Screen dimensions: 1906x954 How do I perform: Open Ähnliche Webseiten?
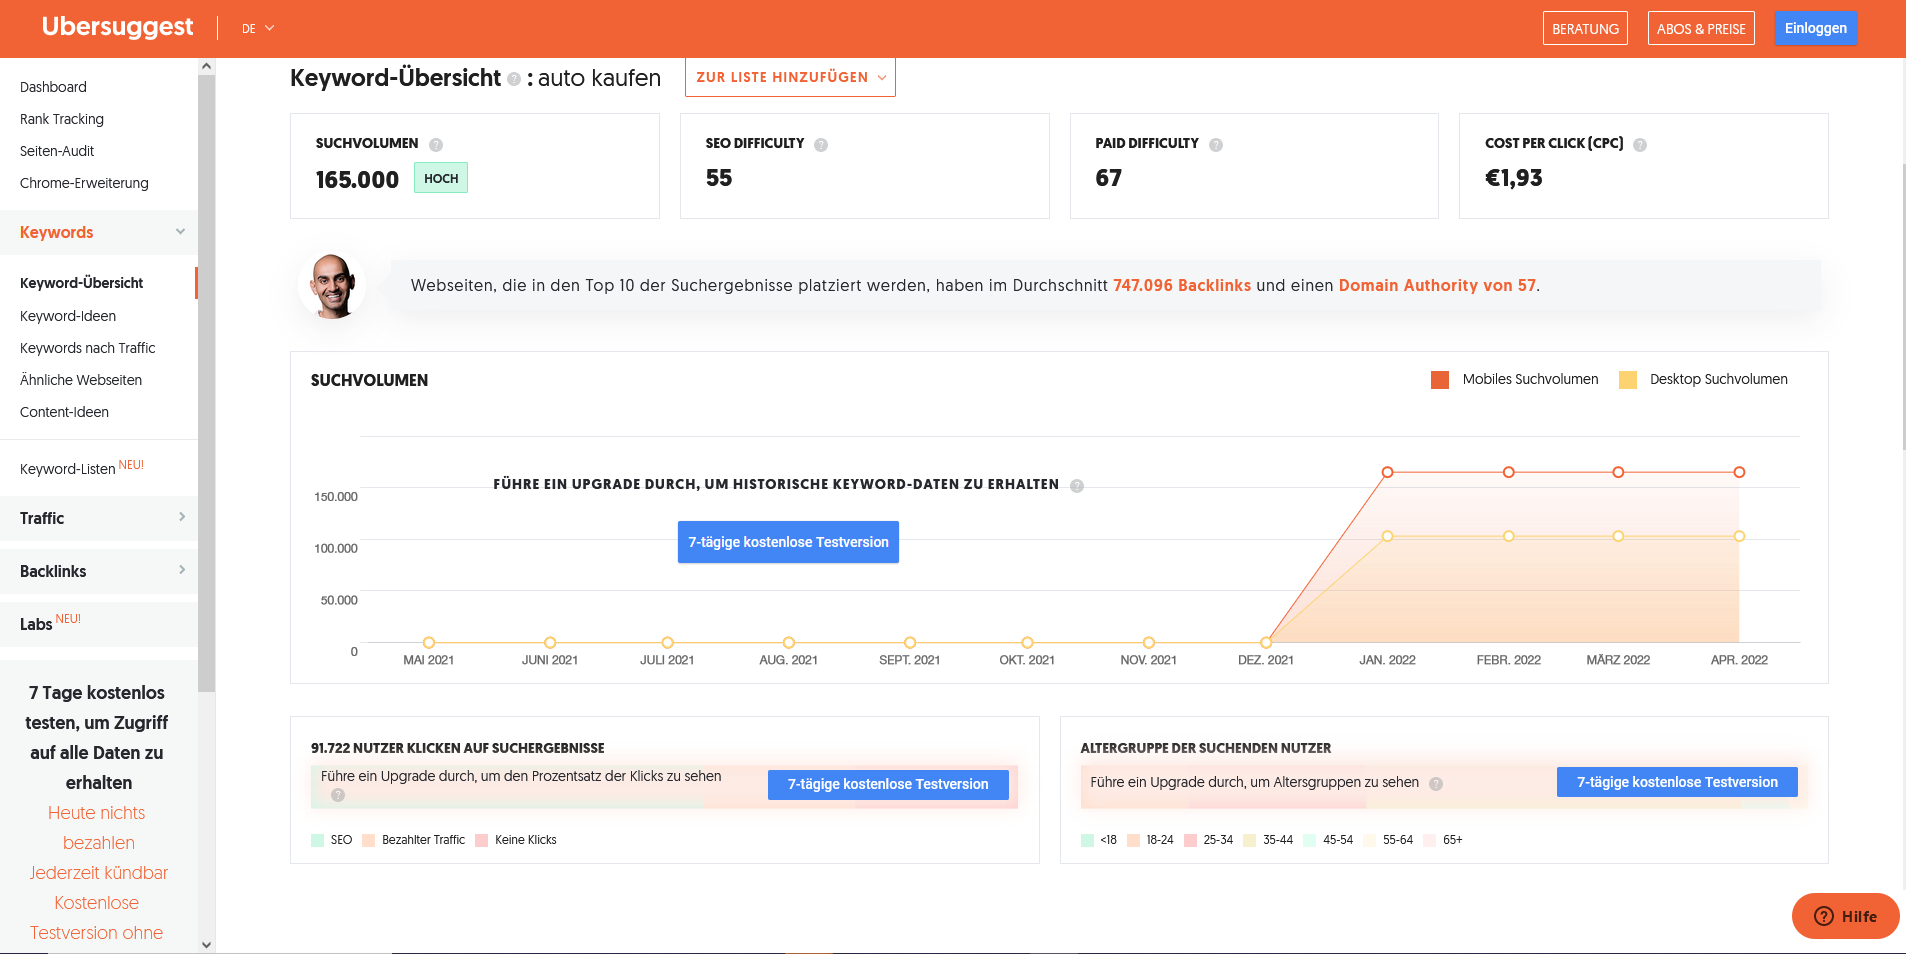pyautogui.click(x=81, y=380)
